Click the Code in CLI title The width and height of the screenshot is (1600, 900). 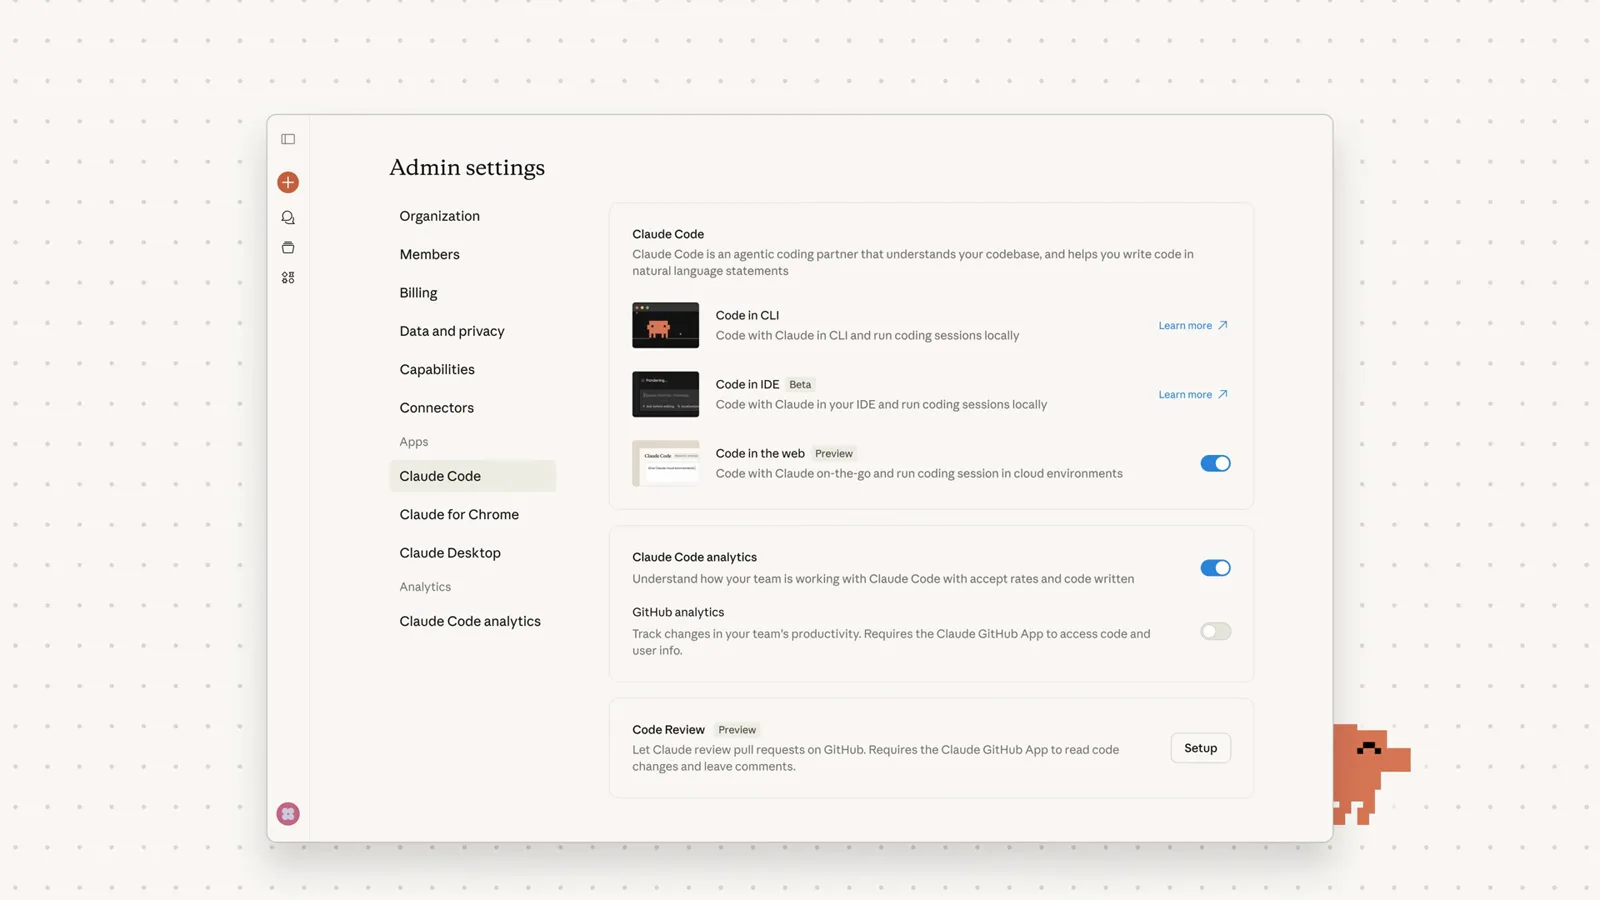pos(747,315)
